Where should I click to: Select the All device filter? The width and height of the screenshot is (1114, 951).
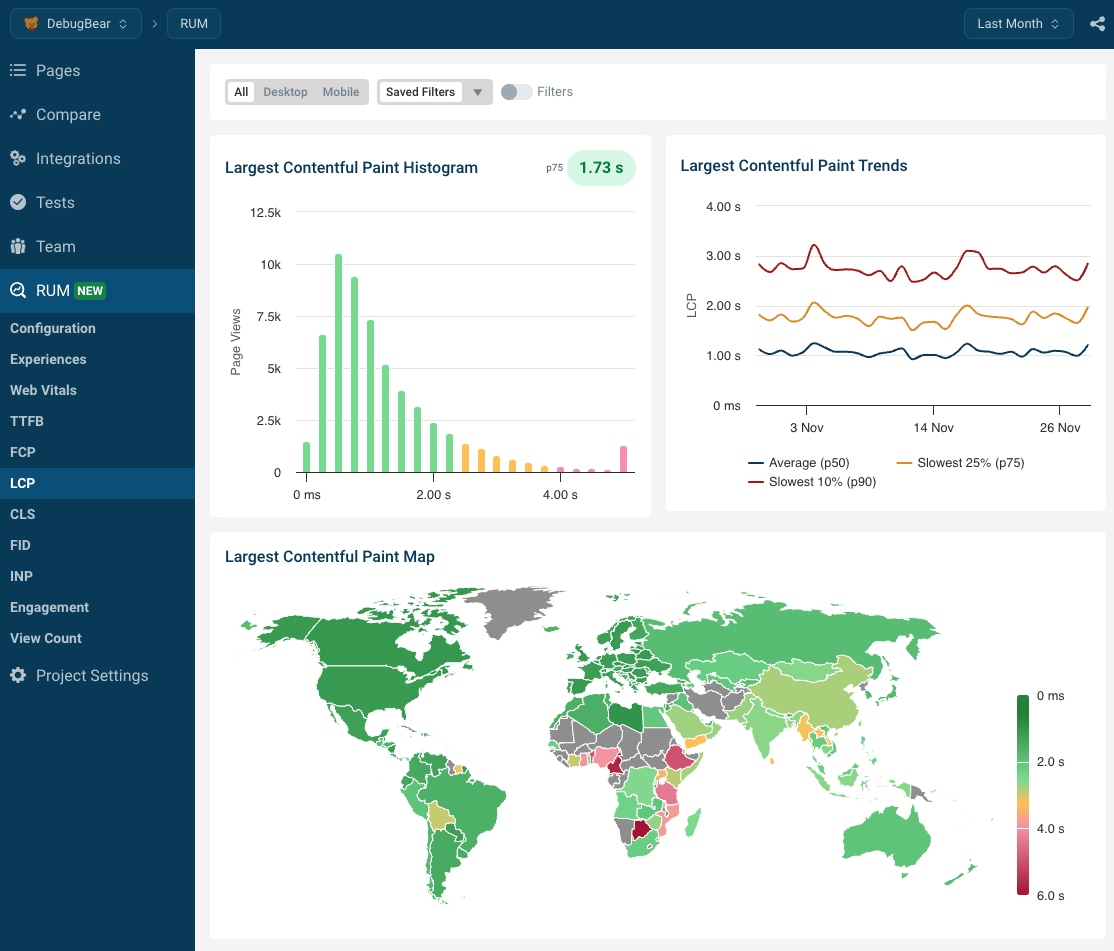click(241, 92)
